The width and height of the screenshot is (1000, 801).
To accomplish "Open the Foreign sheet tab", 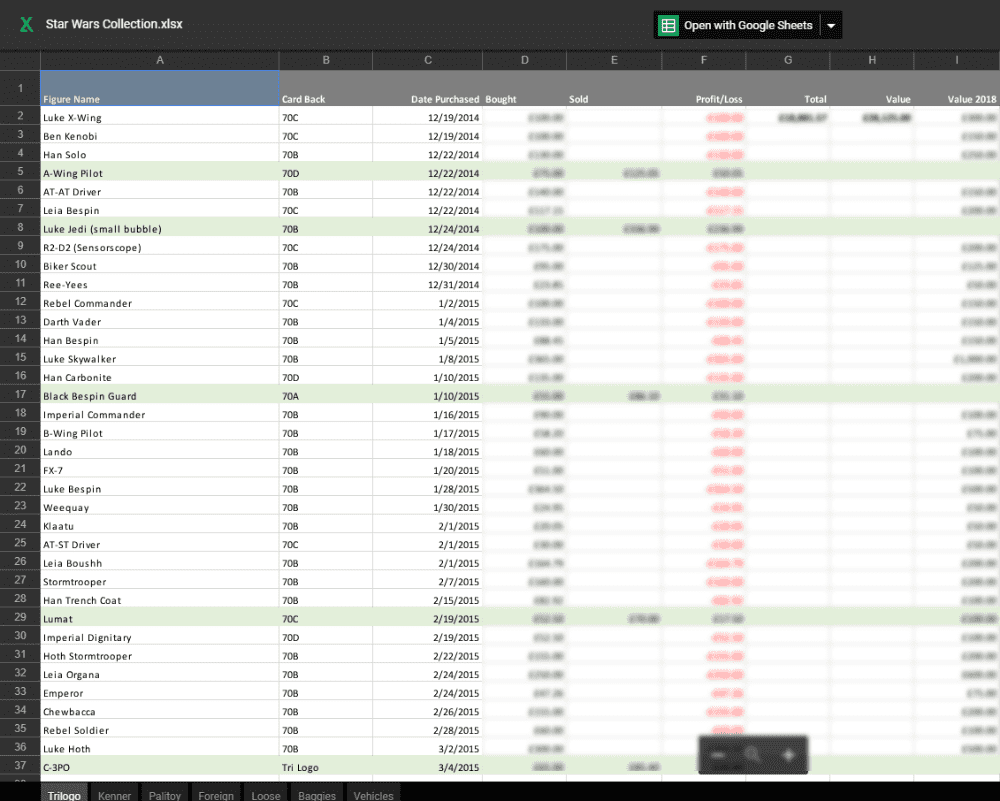I will pos(216,795).
